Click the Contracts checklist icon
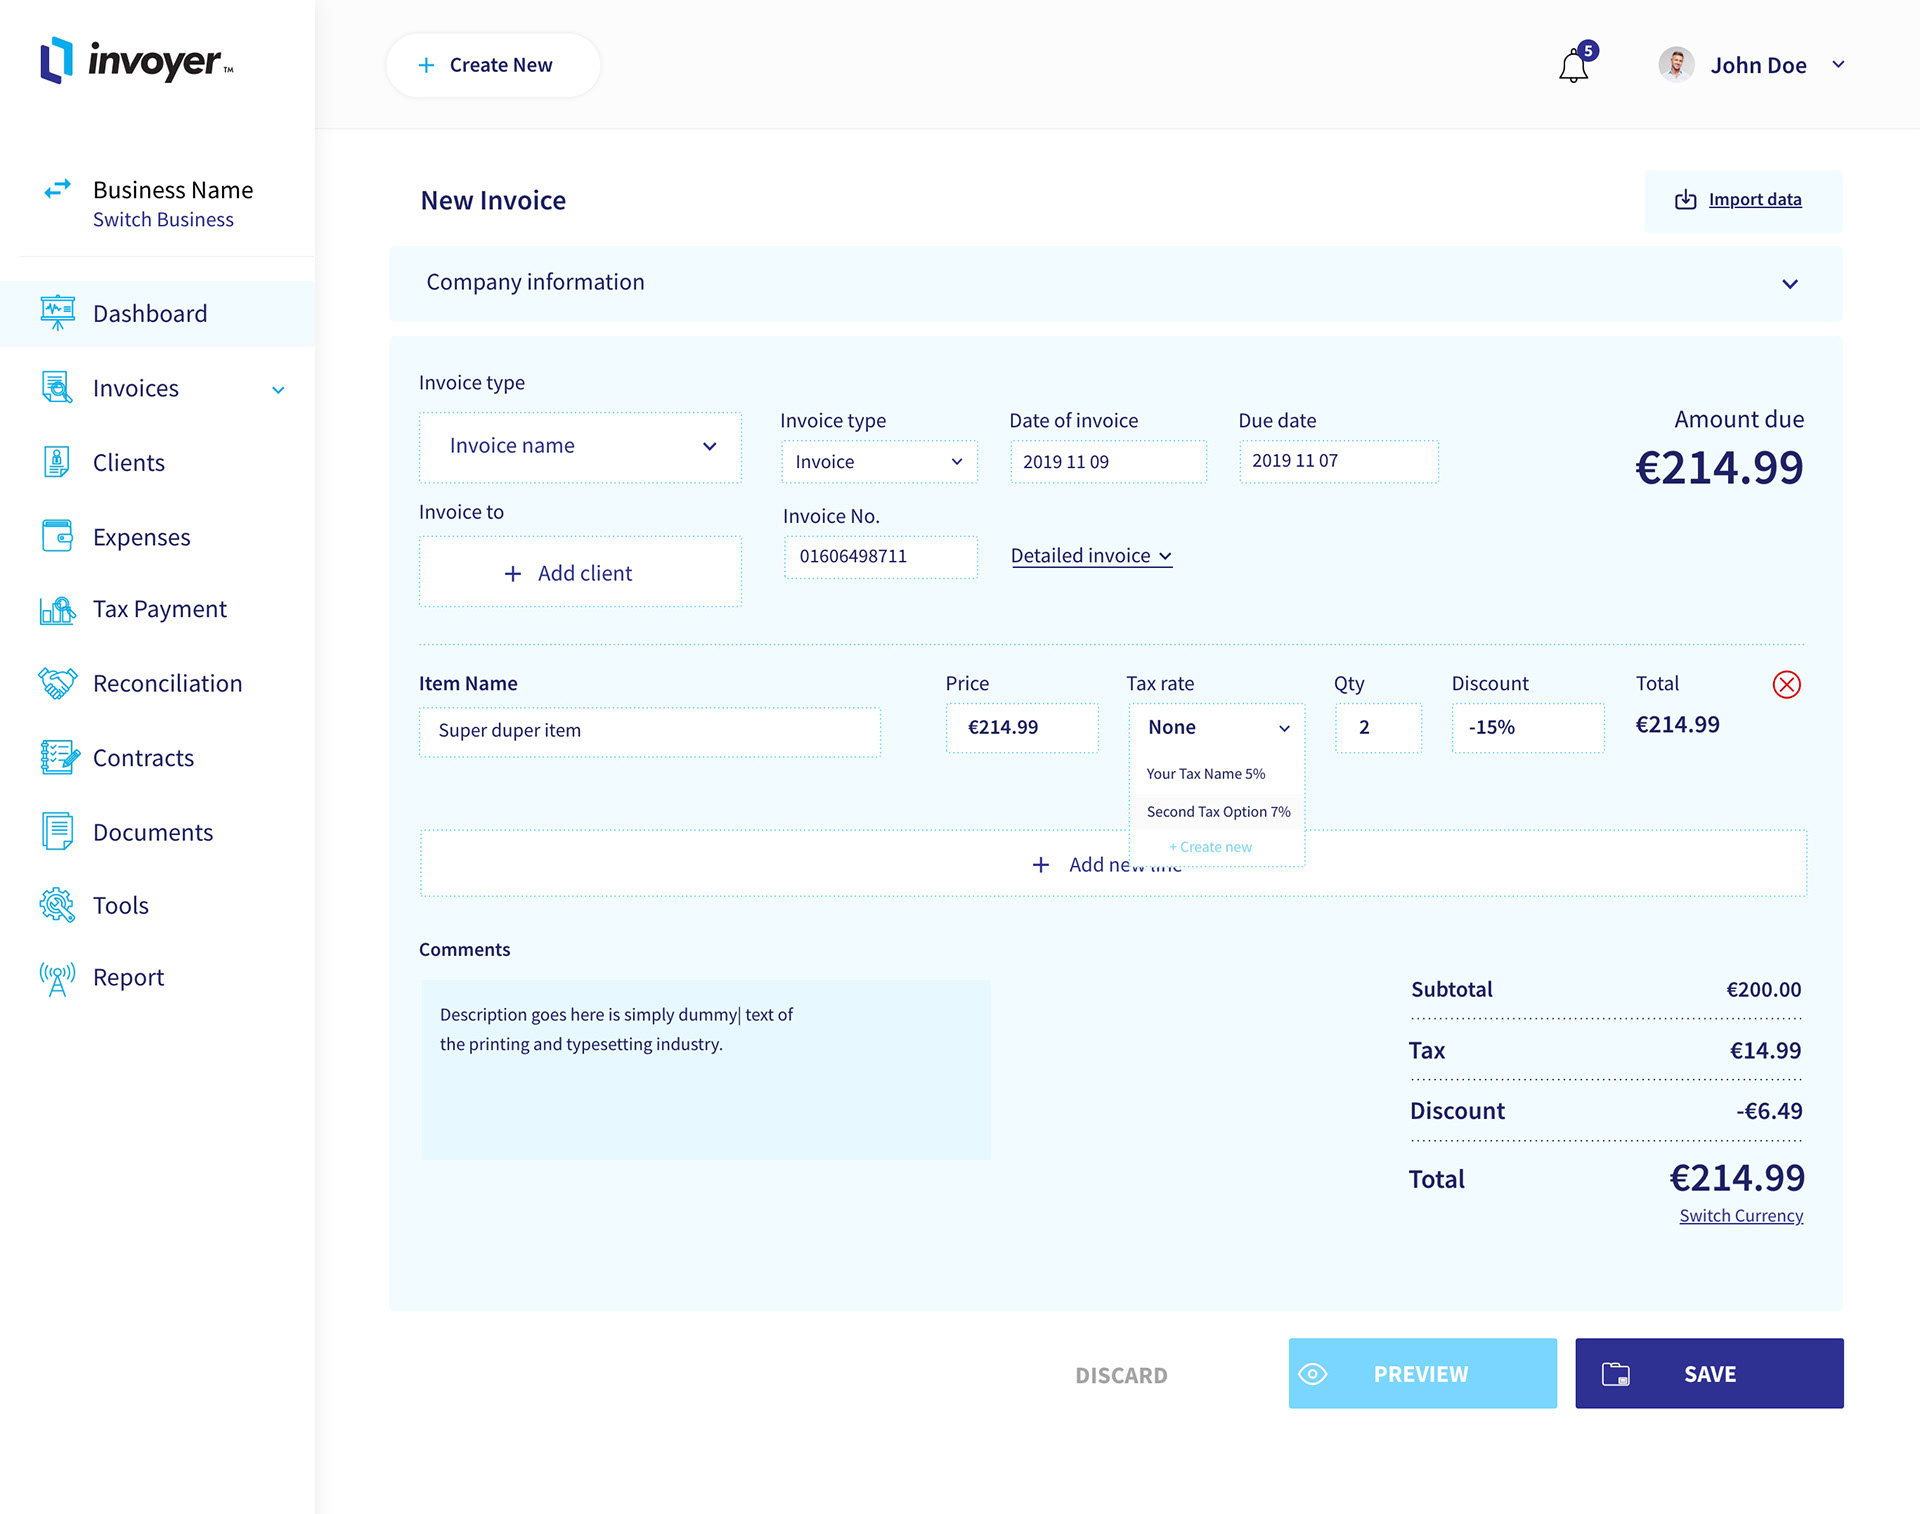 [x=57, y=758]
